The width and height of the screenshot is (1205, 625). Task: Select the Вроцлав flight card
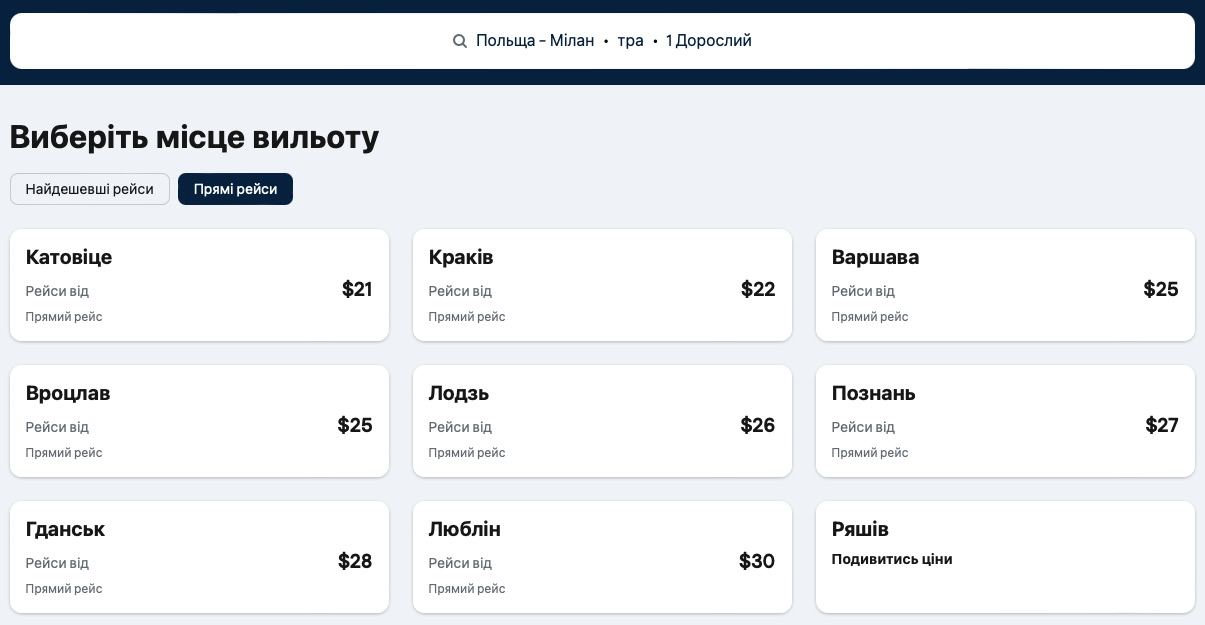199,421
